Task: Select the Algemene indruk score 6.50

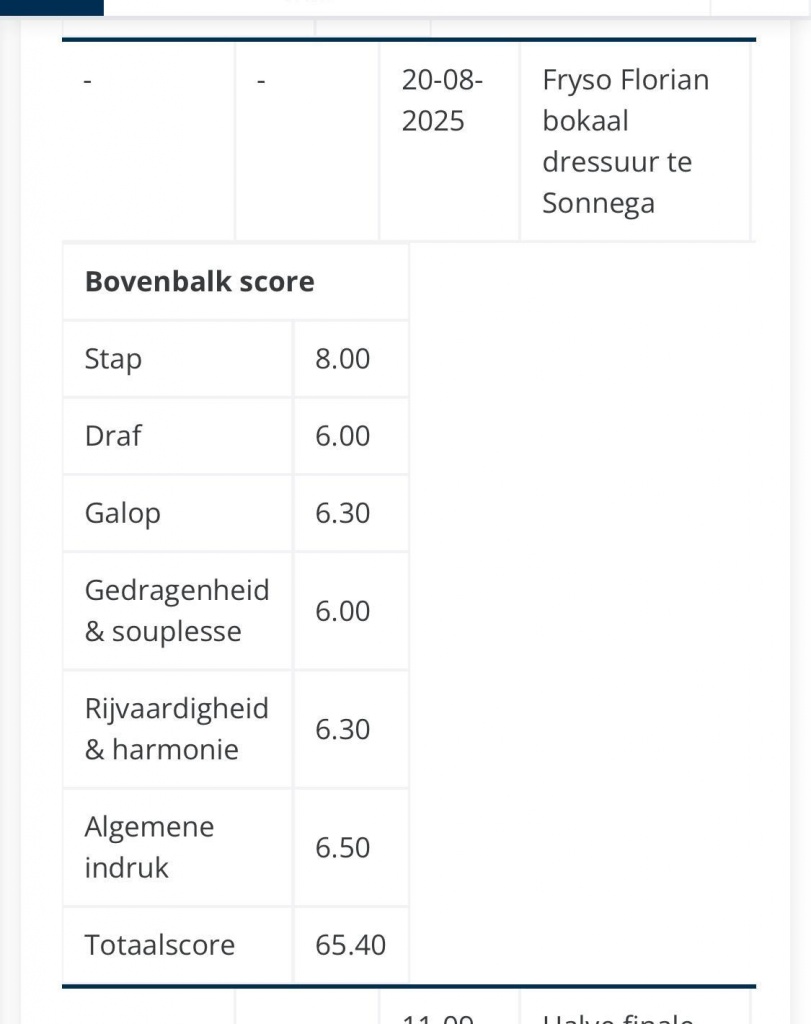Action: [342, 847]
